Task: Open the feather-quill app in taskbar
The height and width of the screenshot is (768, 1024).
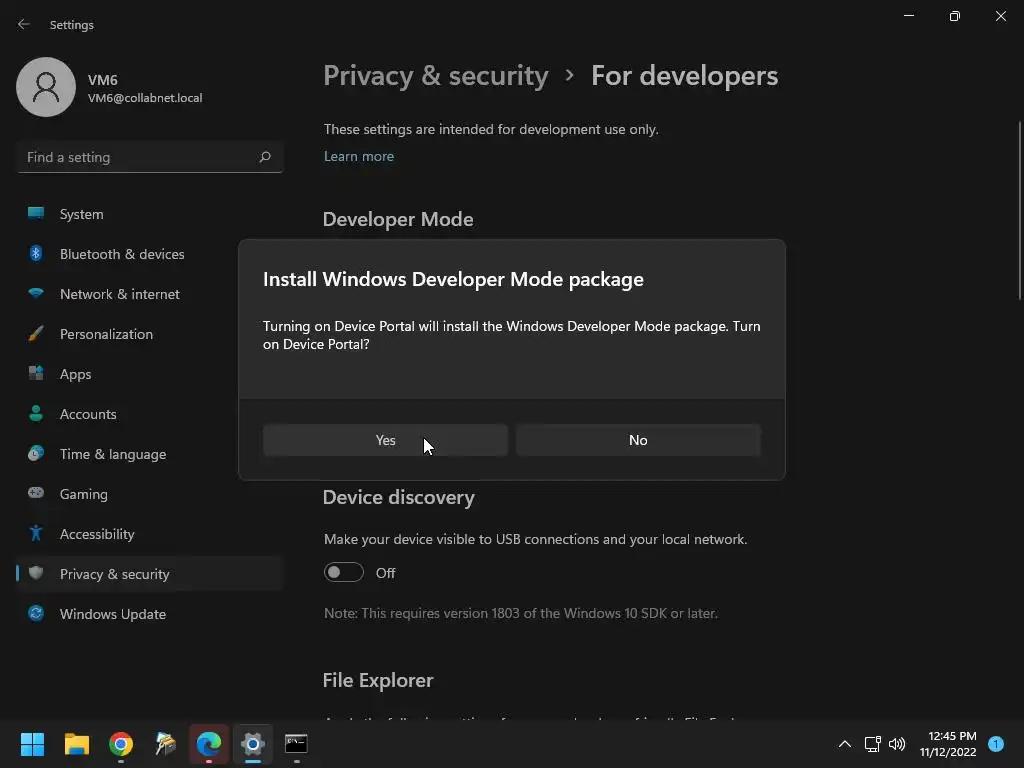Action: click(x=165, y=744)
